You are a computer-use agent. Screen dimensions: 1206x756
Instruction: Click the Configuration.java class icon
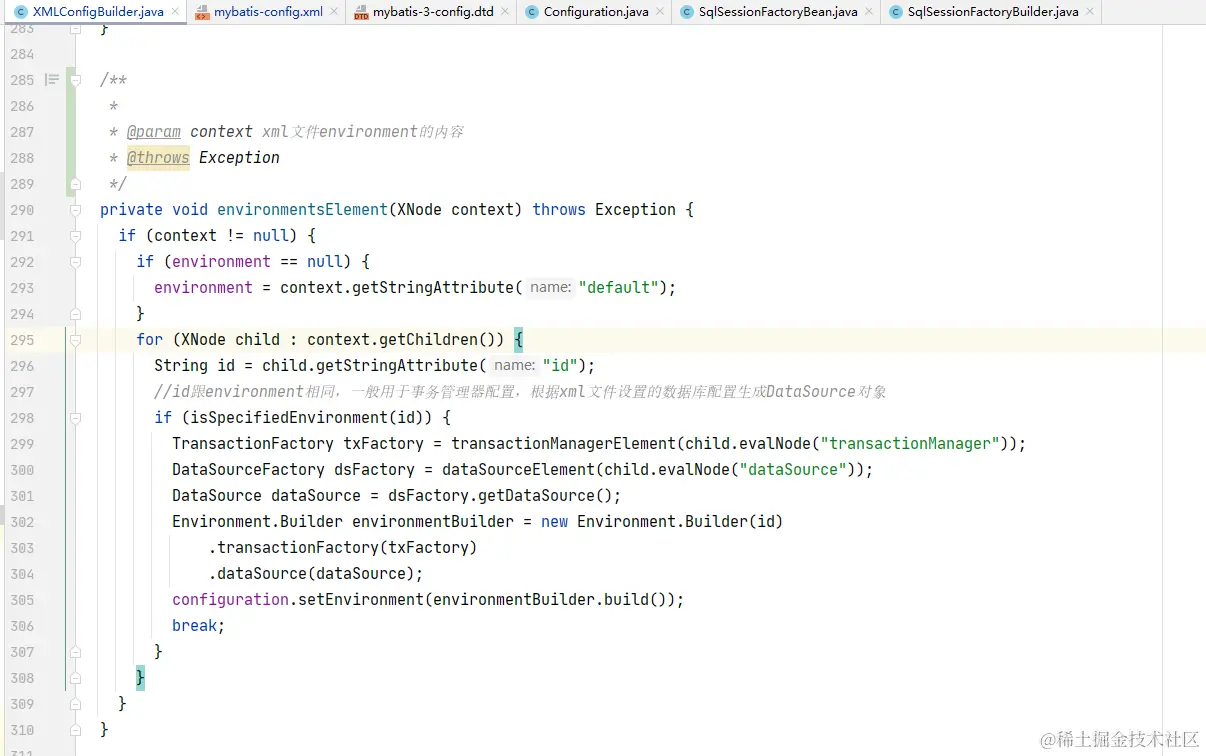coord(531,12)
